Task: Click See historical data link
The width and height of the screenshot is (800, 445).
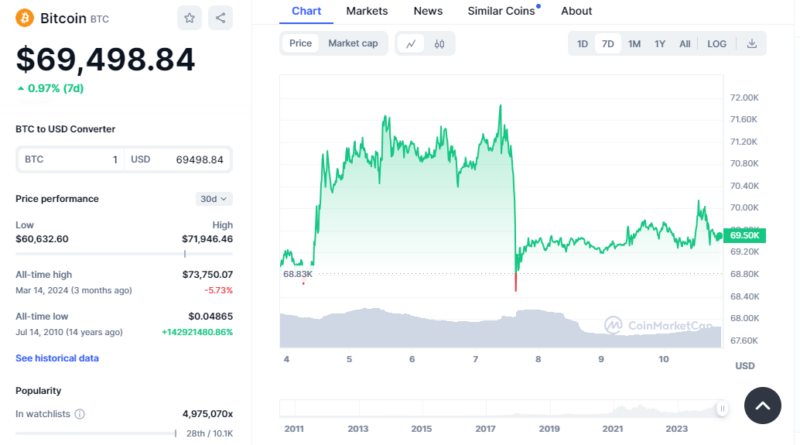Action: [x=57, y=358]
